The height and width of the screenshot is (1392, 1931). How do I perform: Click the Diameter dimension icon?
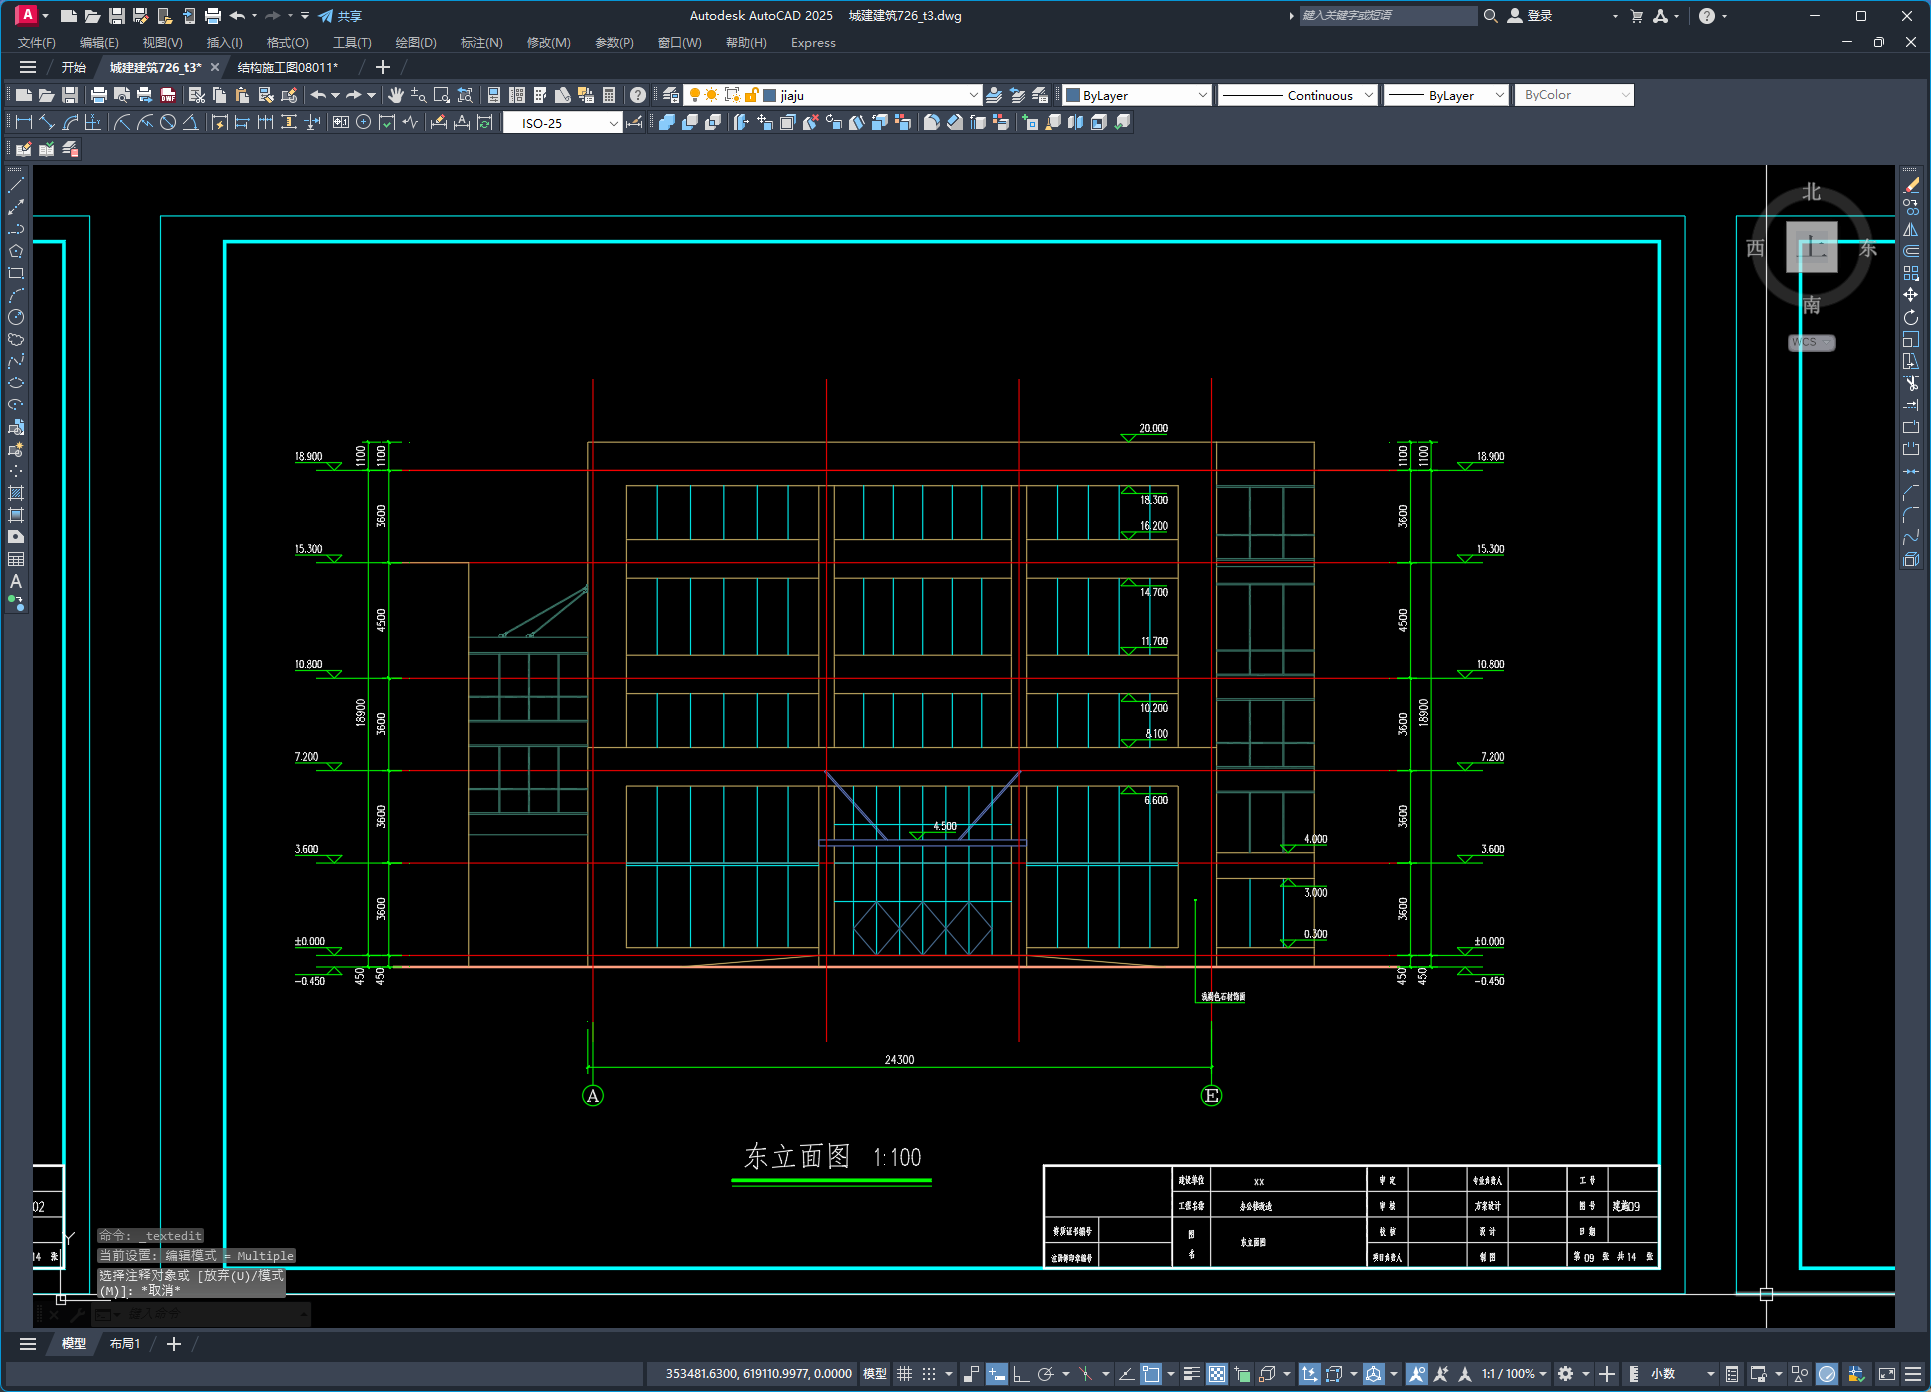pyautogui.click(x=168, y=122)
